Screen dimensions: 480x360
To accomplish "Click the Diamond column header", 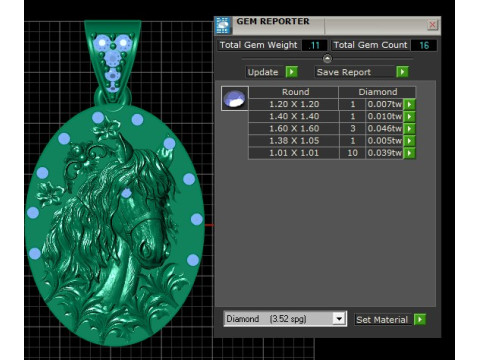I will tap(377, 92).
